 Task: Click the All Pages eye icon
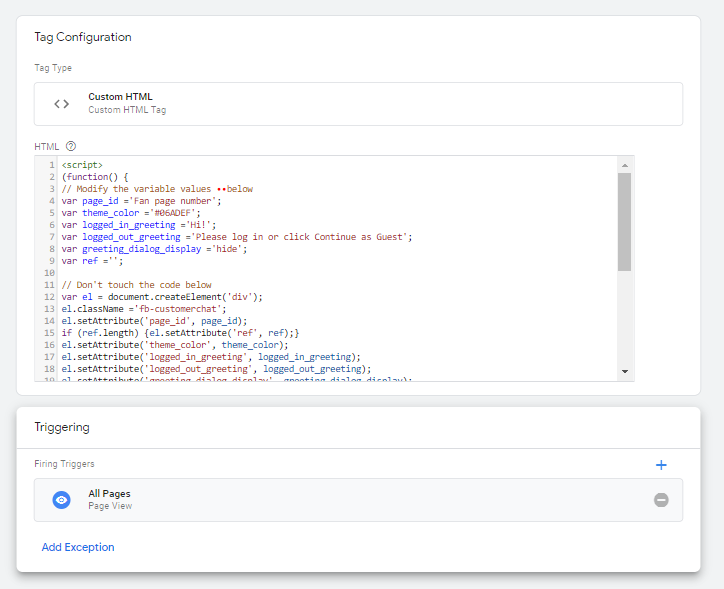click(61, 500)
